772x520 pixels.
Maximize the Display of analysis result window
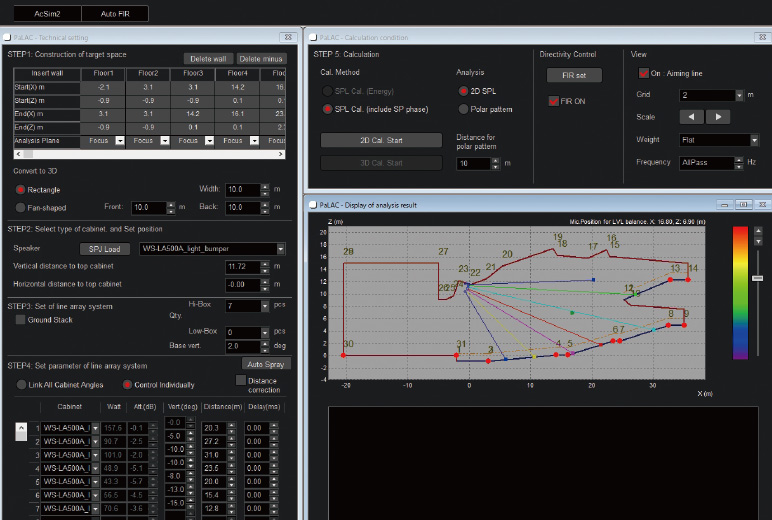[x=743, y=204]
